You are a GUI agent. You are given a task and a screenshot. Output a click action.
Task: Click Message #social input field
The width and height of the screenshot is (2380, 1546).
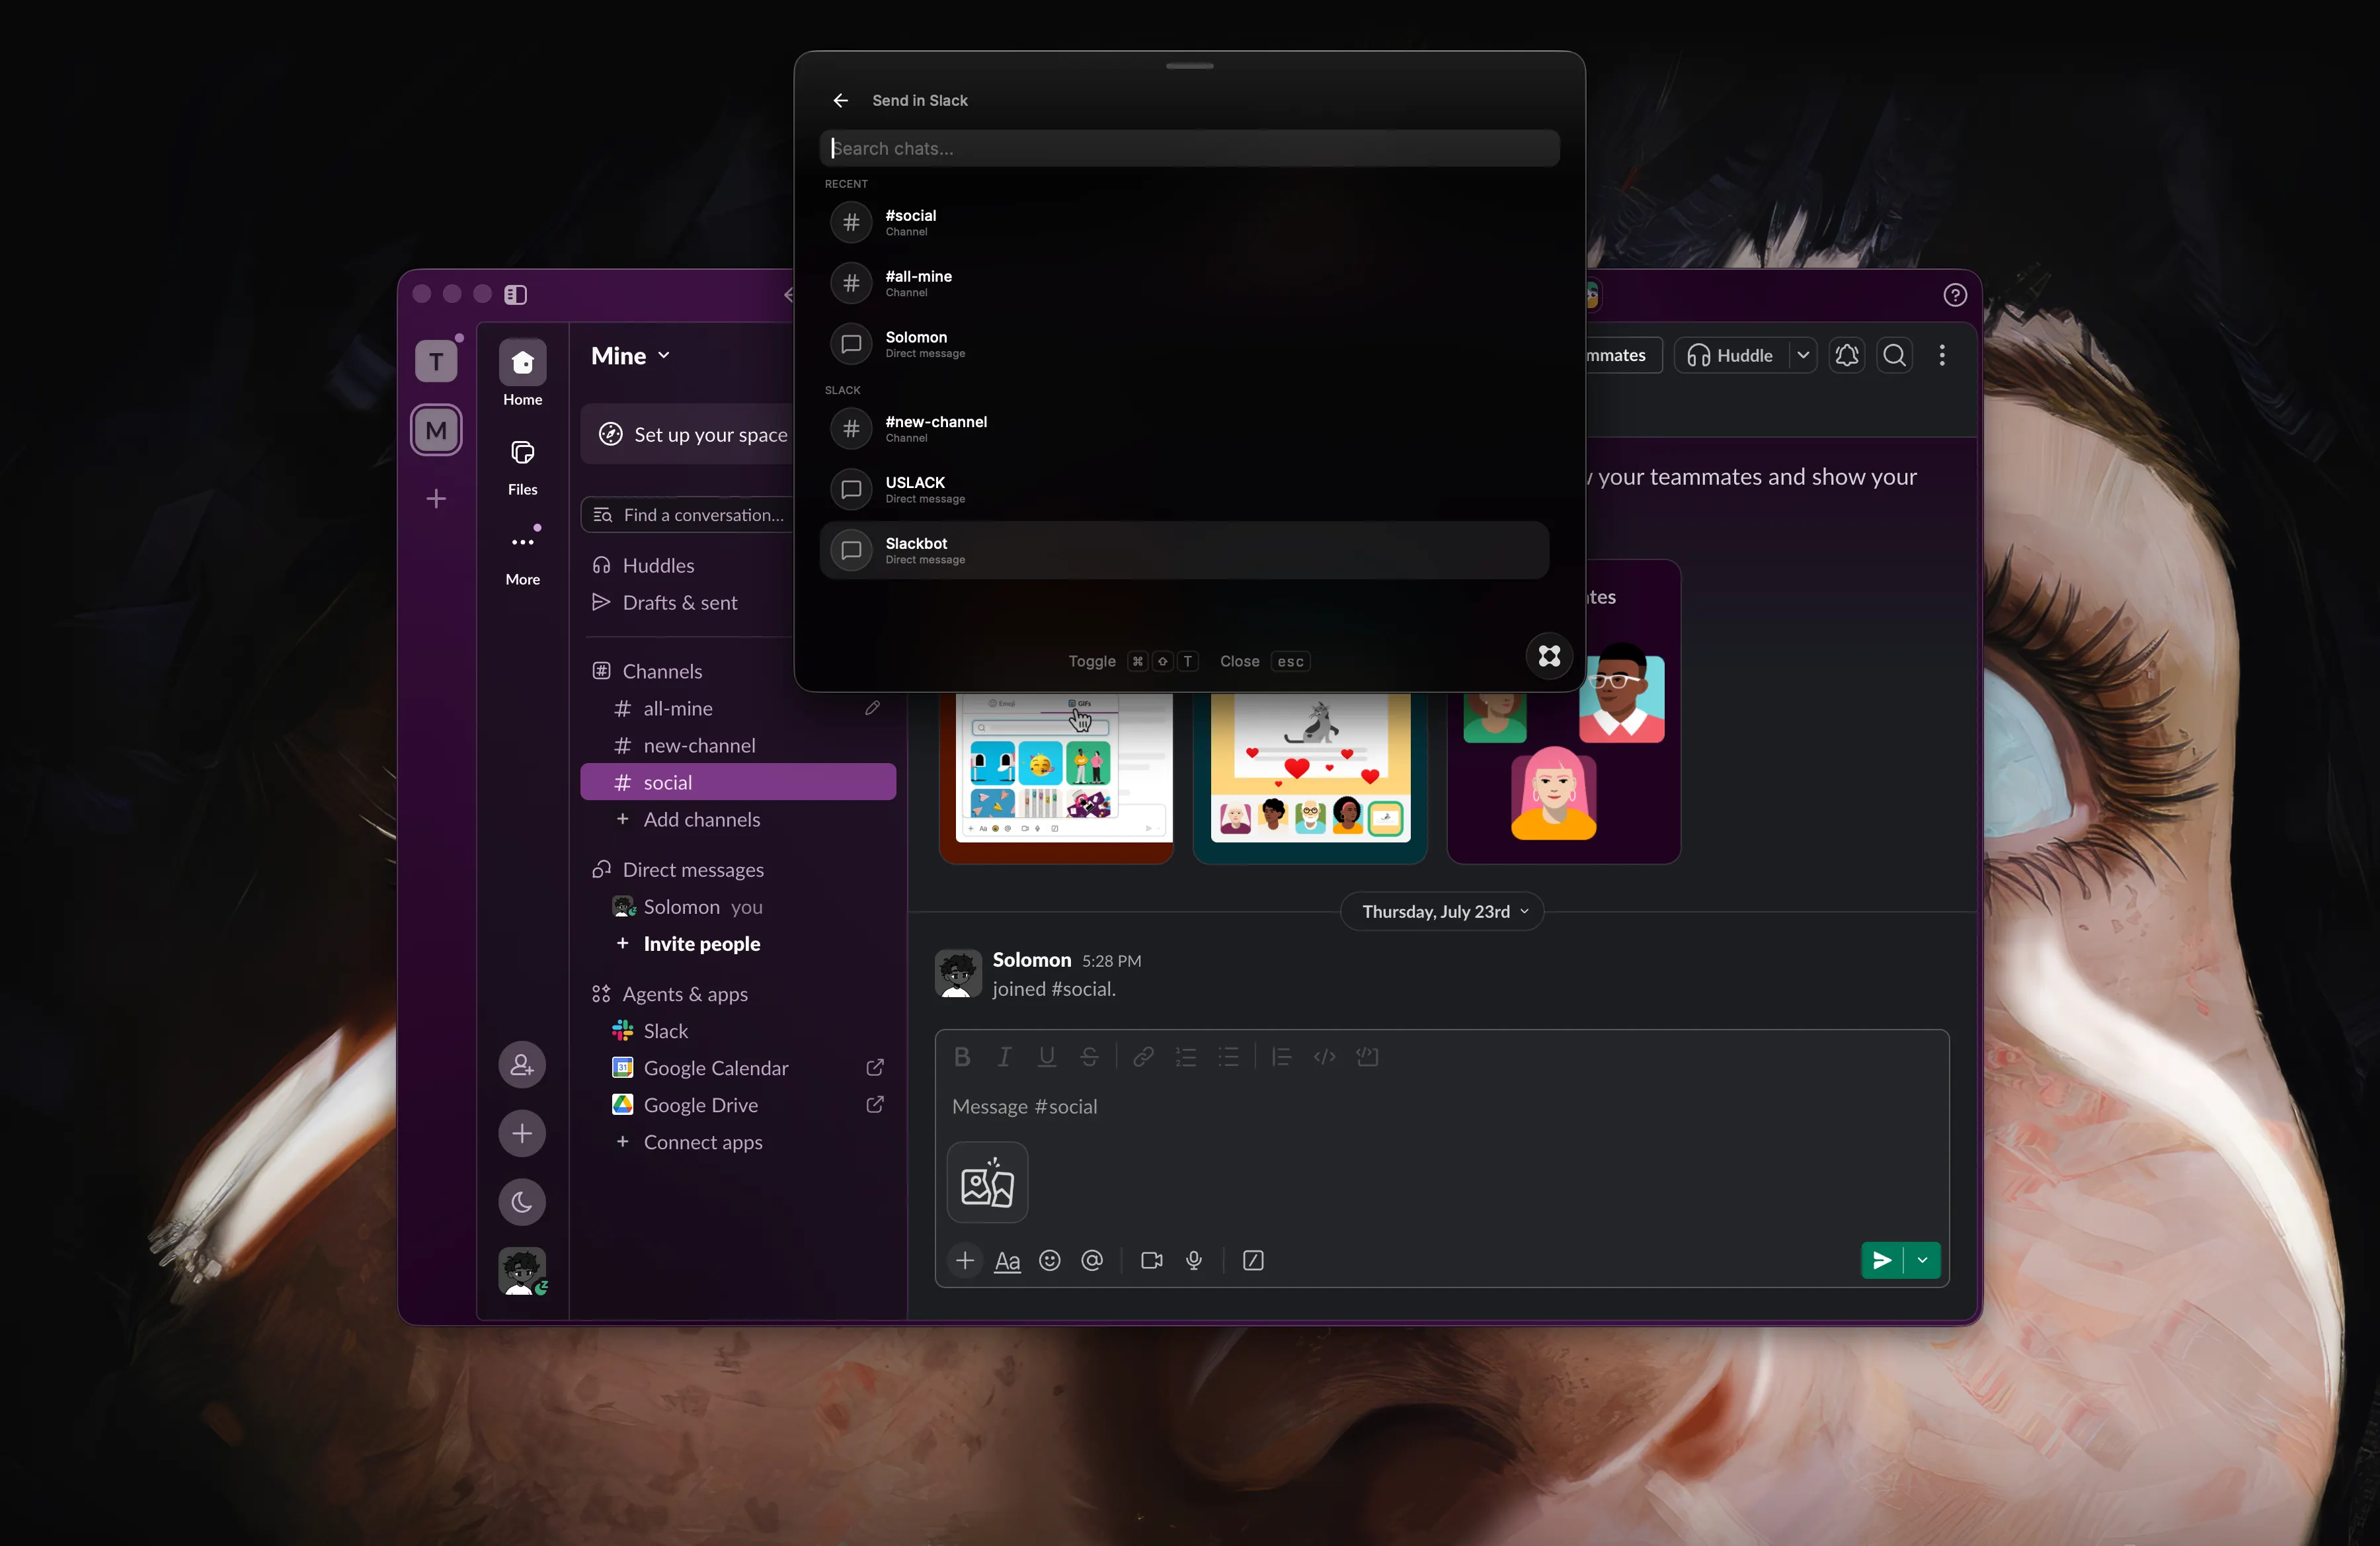click(1441, 1107)
